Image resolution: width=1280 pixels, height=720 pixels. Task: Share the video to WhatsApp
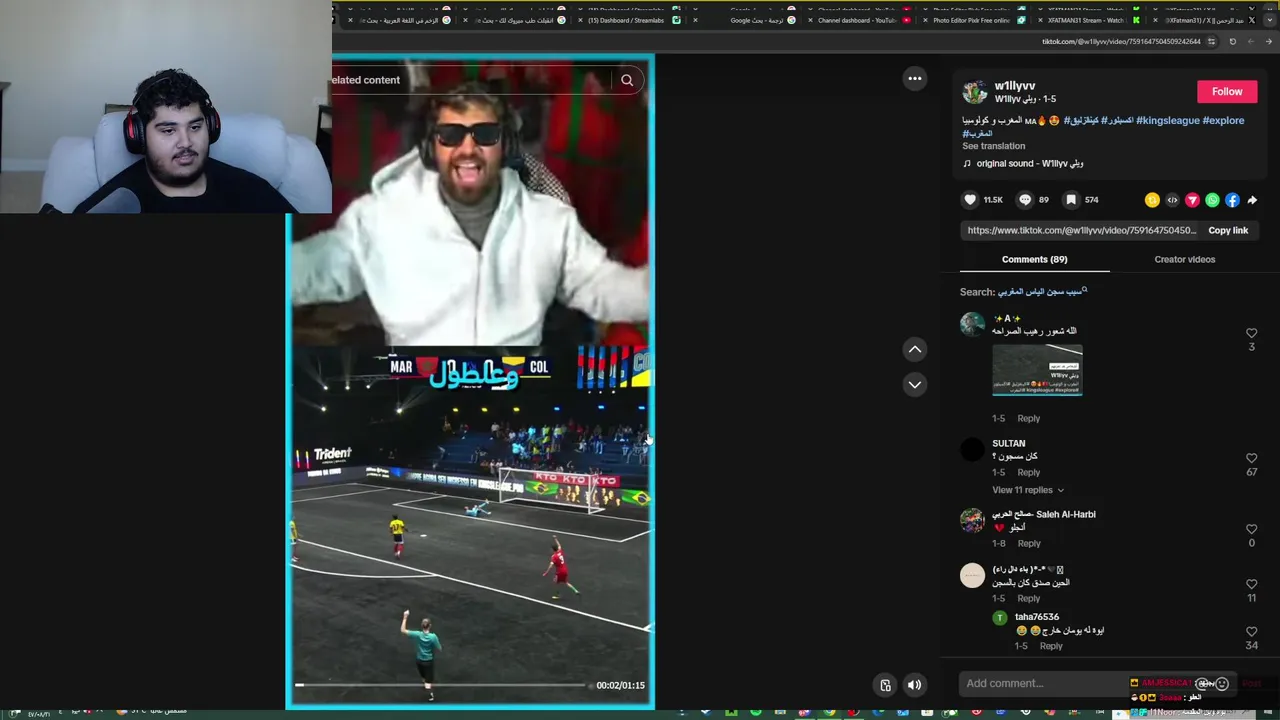(1212, 200)
